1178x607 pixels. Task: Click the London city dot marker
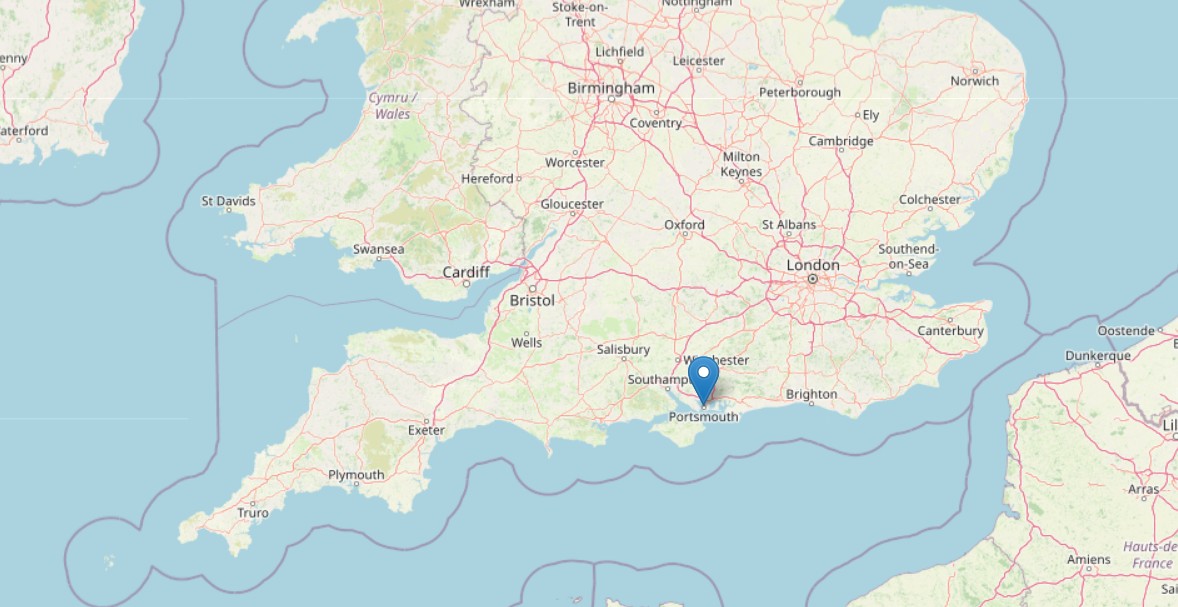click(812, 279)
